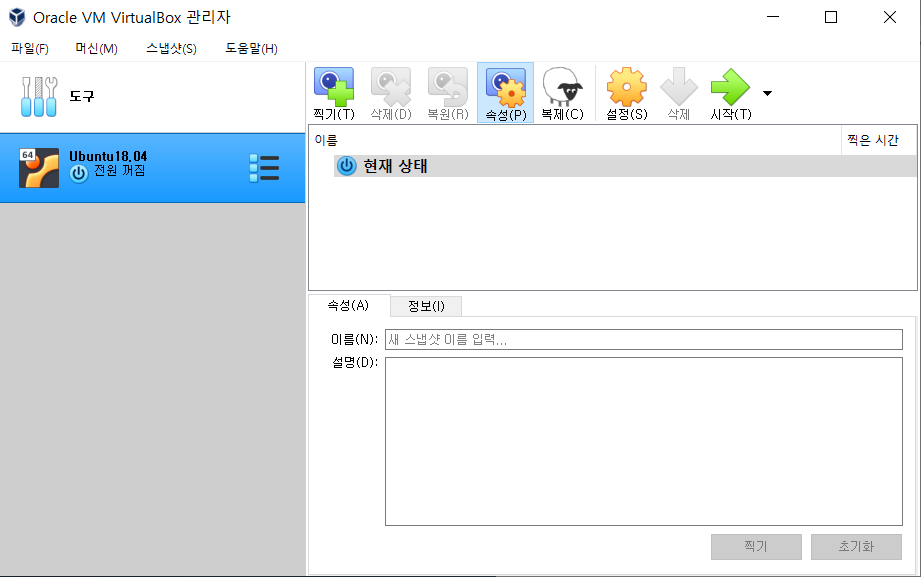The height and width of the screenshot is (577, 921).
Task: Click the Take (찍기) button at bottom
Action: [x=756, y=546]
